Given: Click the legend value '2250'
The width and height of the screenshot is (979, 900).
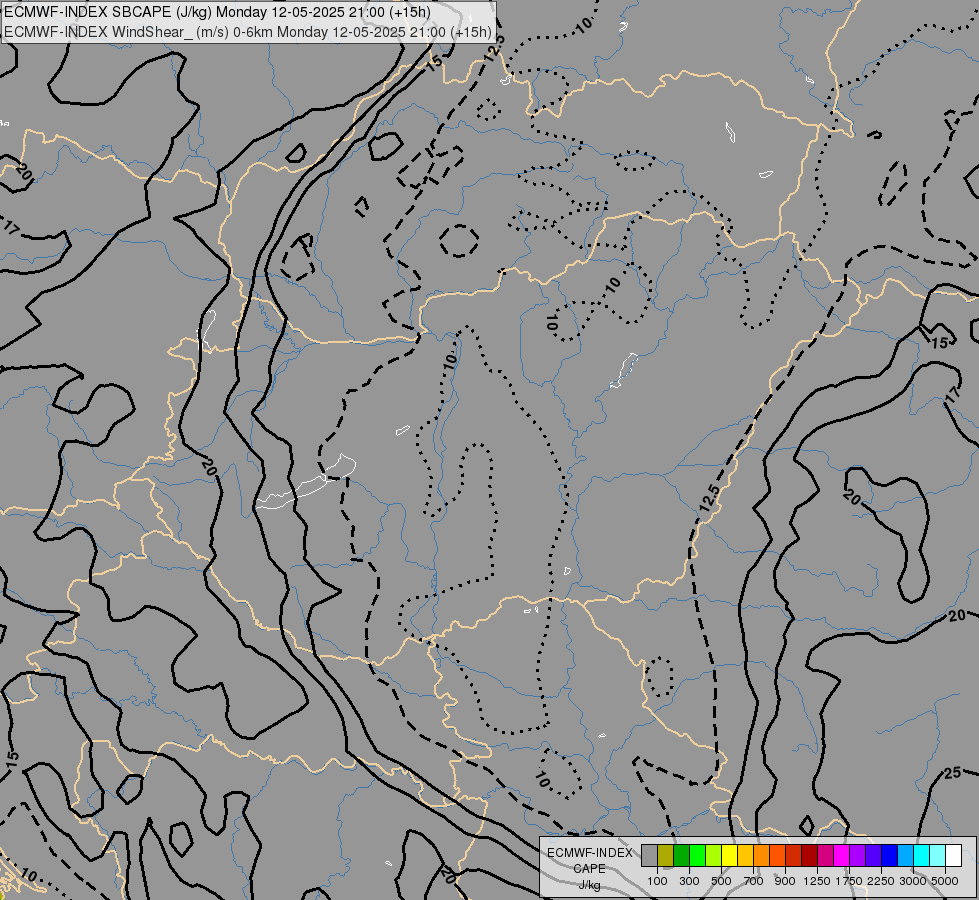Looking at the screenshot, I should (881, 881).
